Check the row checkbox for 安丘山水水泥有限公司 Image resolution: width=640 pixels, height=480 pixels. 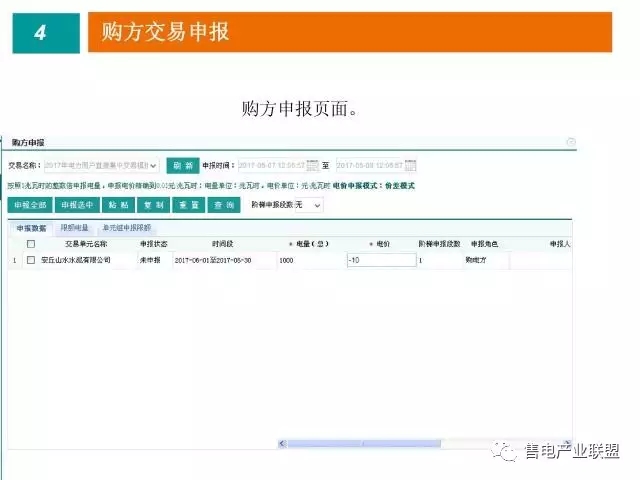tap(31, 260)
